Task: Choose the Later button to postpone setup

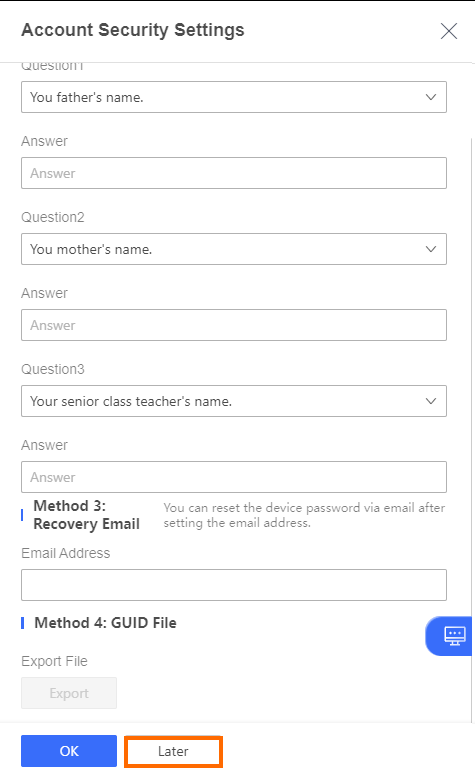Action: [173, 751]
